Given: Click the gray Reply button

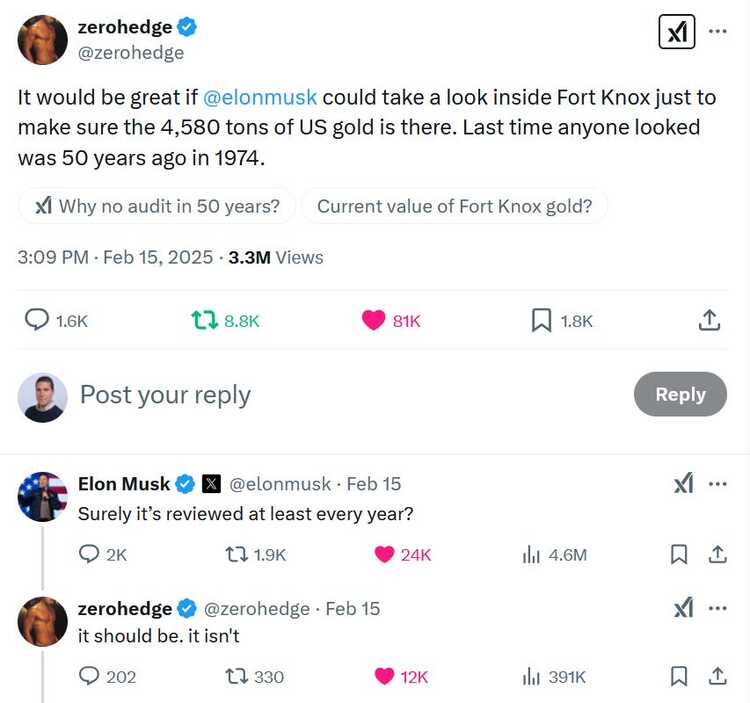Looking at the screenshot, I should (680, 394).
